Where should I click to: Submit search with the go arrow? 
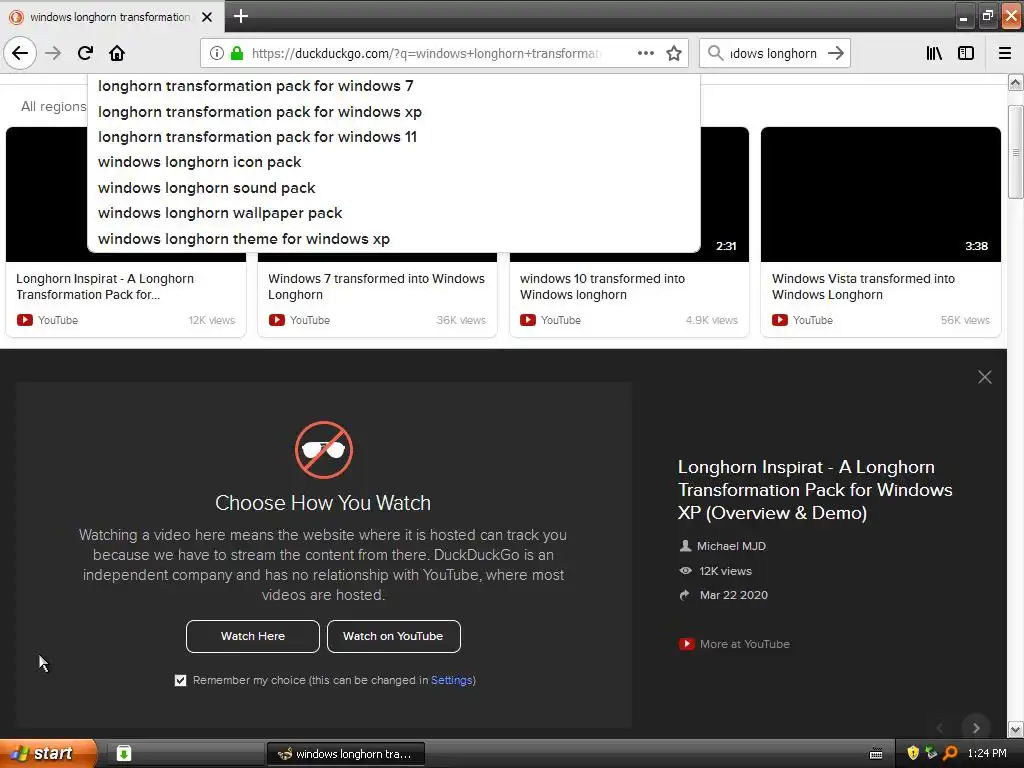pos(836,54)
